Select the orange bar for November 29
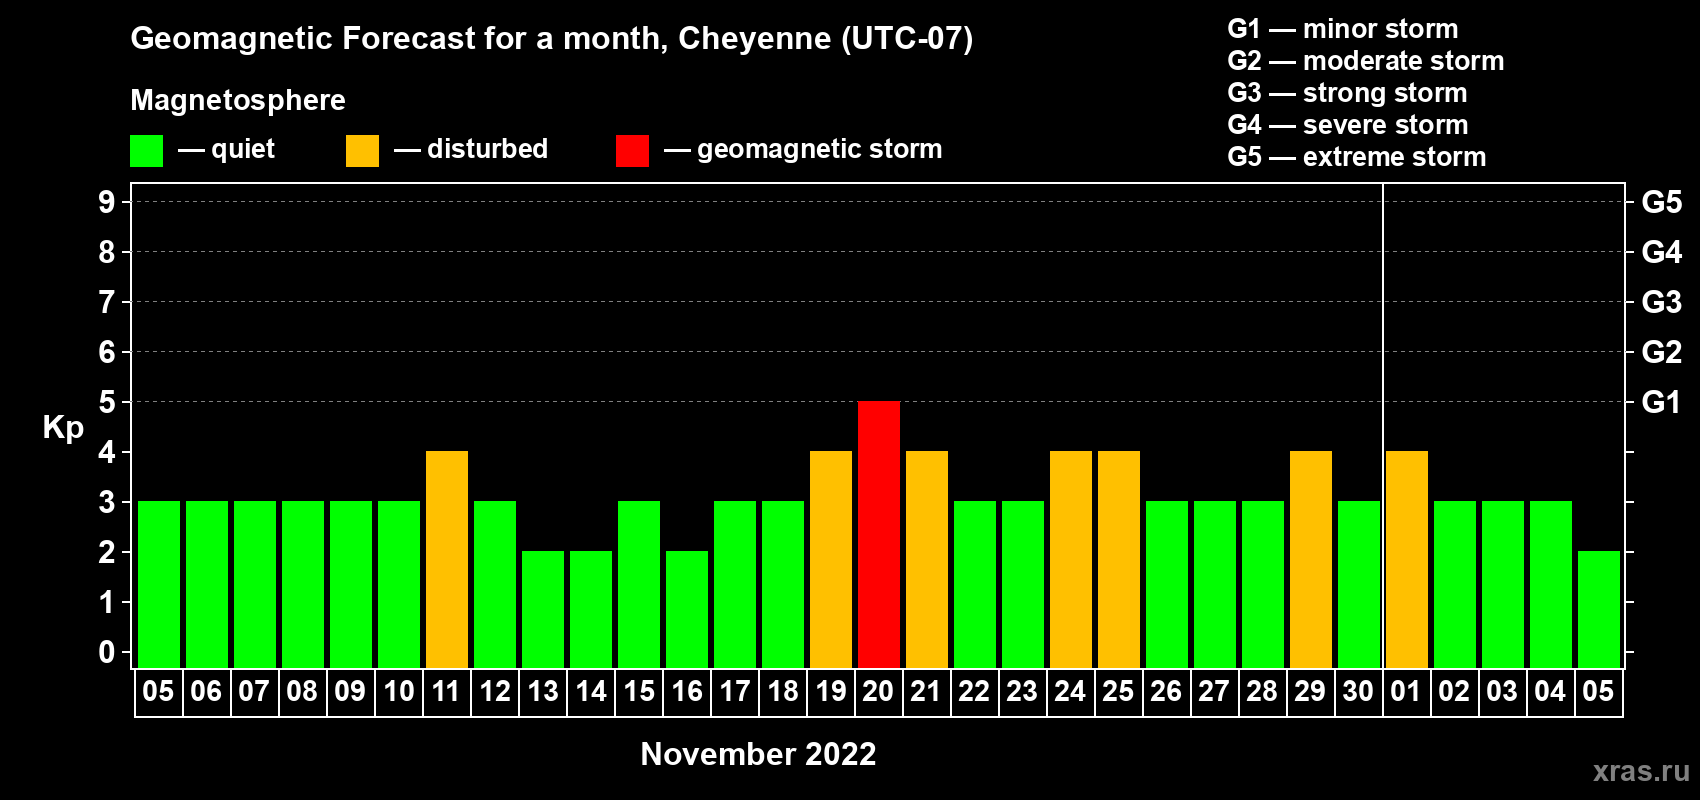This screenshot has width=1700, height=800. [x=1311, y=559]
